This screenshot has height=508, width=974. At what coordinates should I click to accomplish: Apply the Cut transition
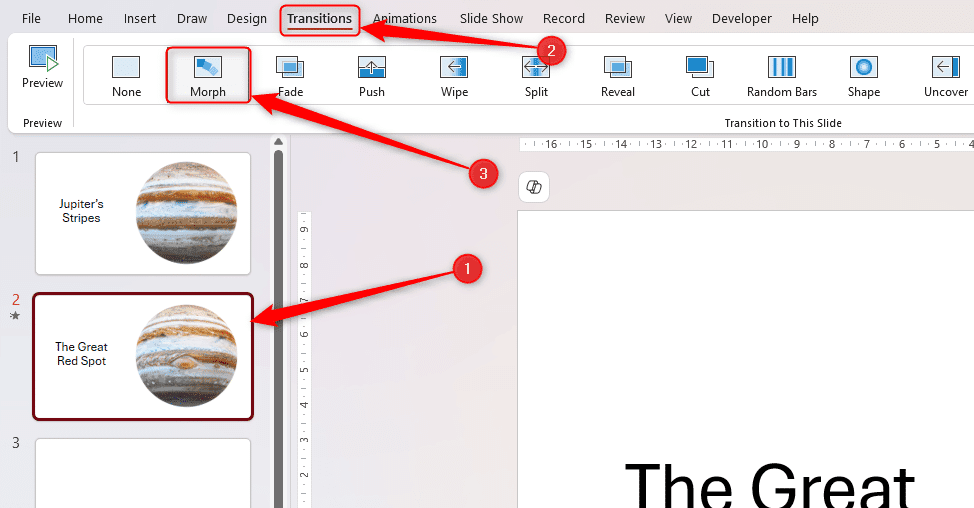(x=700, y=76)
